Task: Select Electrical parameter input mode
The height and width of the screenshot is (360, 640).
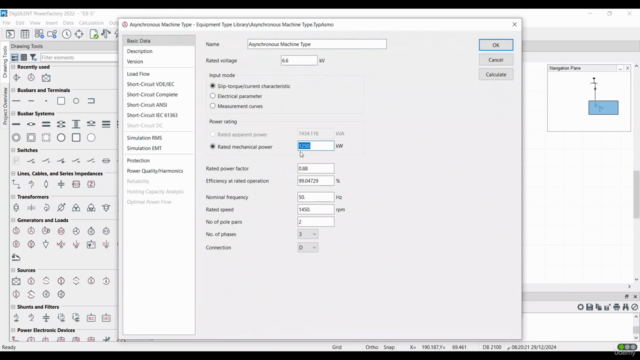Action: click(x=213, y=96)
